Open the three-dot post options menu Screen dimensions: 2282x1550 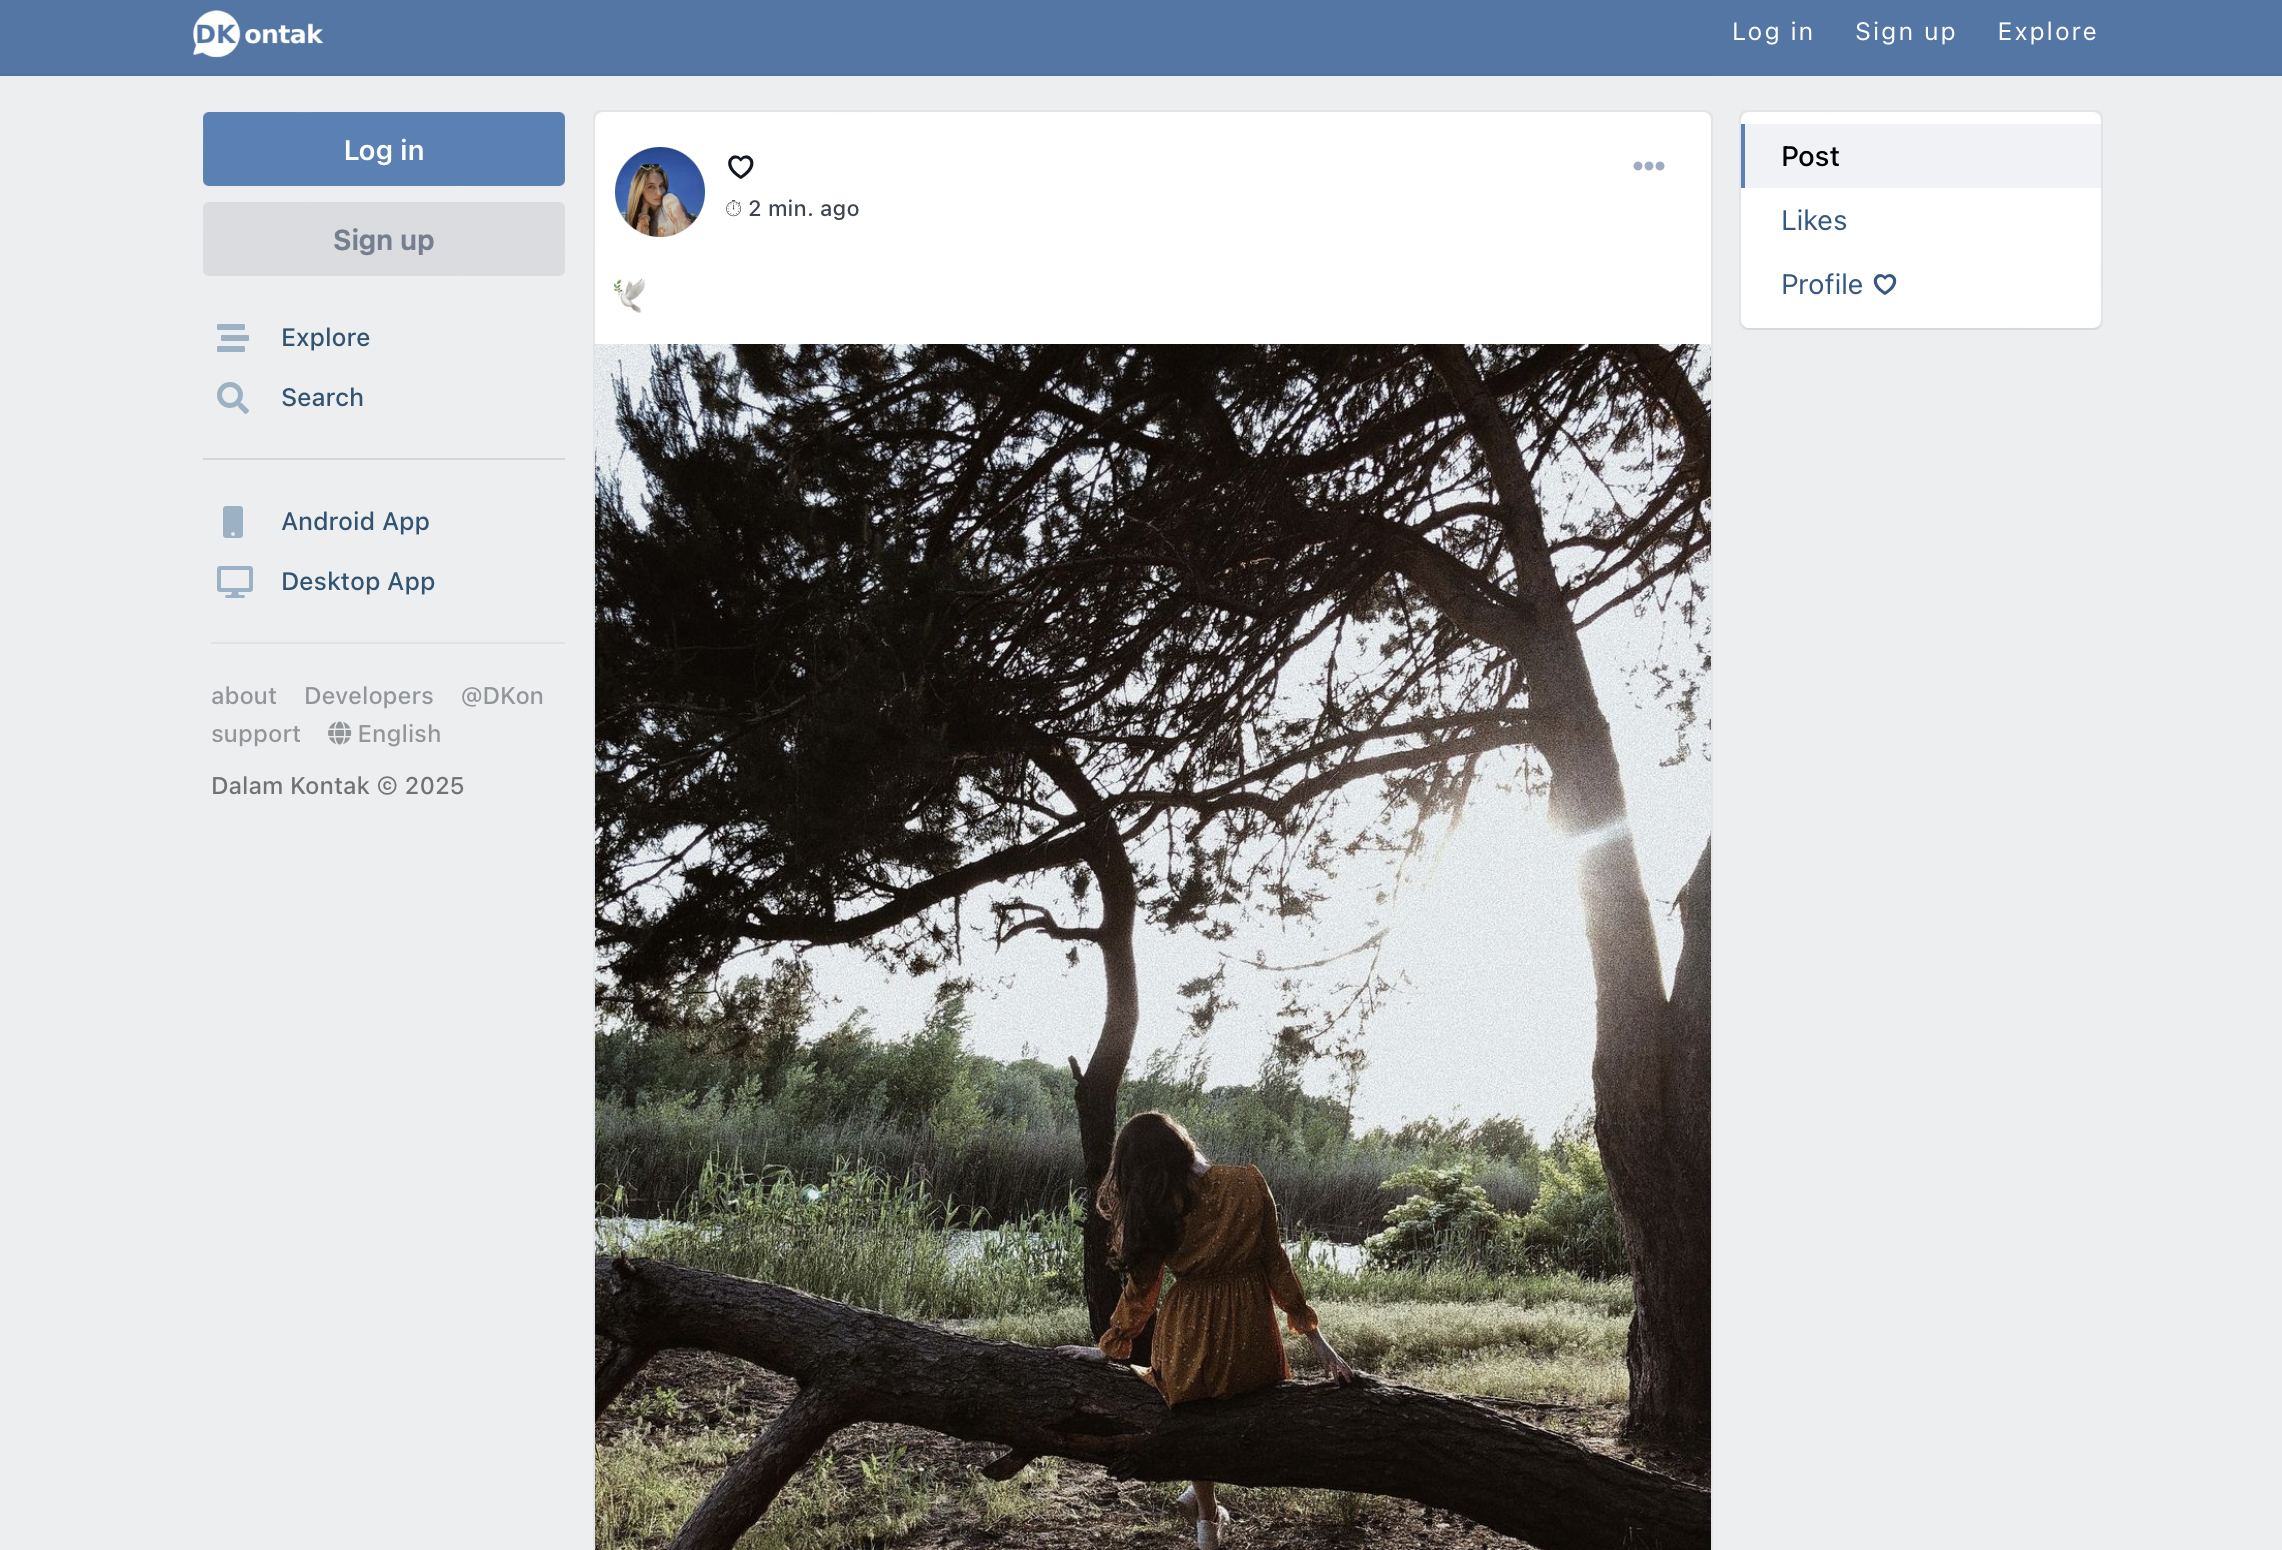click(x=1648, y=166)
